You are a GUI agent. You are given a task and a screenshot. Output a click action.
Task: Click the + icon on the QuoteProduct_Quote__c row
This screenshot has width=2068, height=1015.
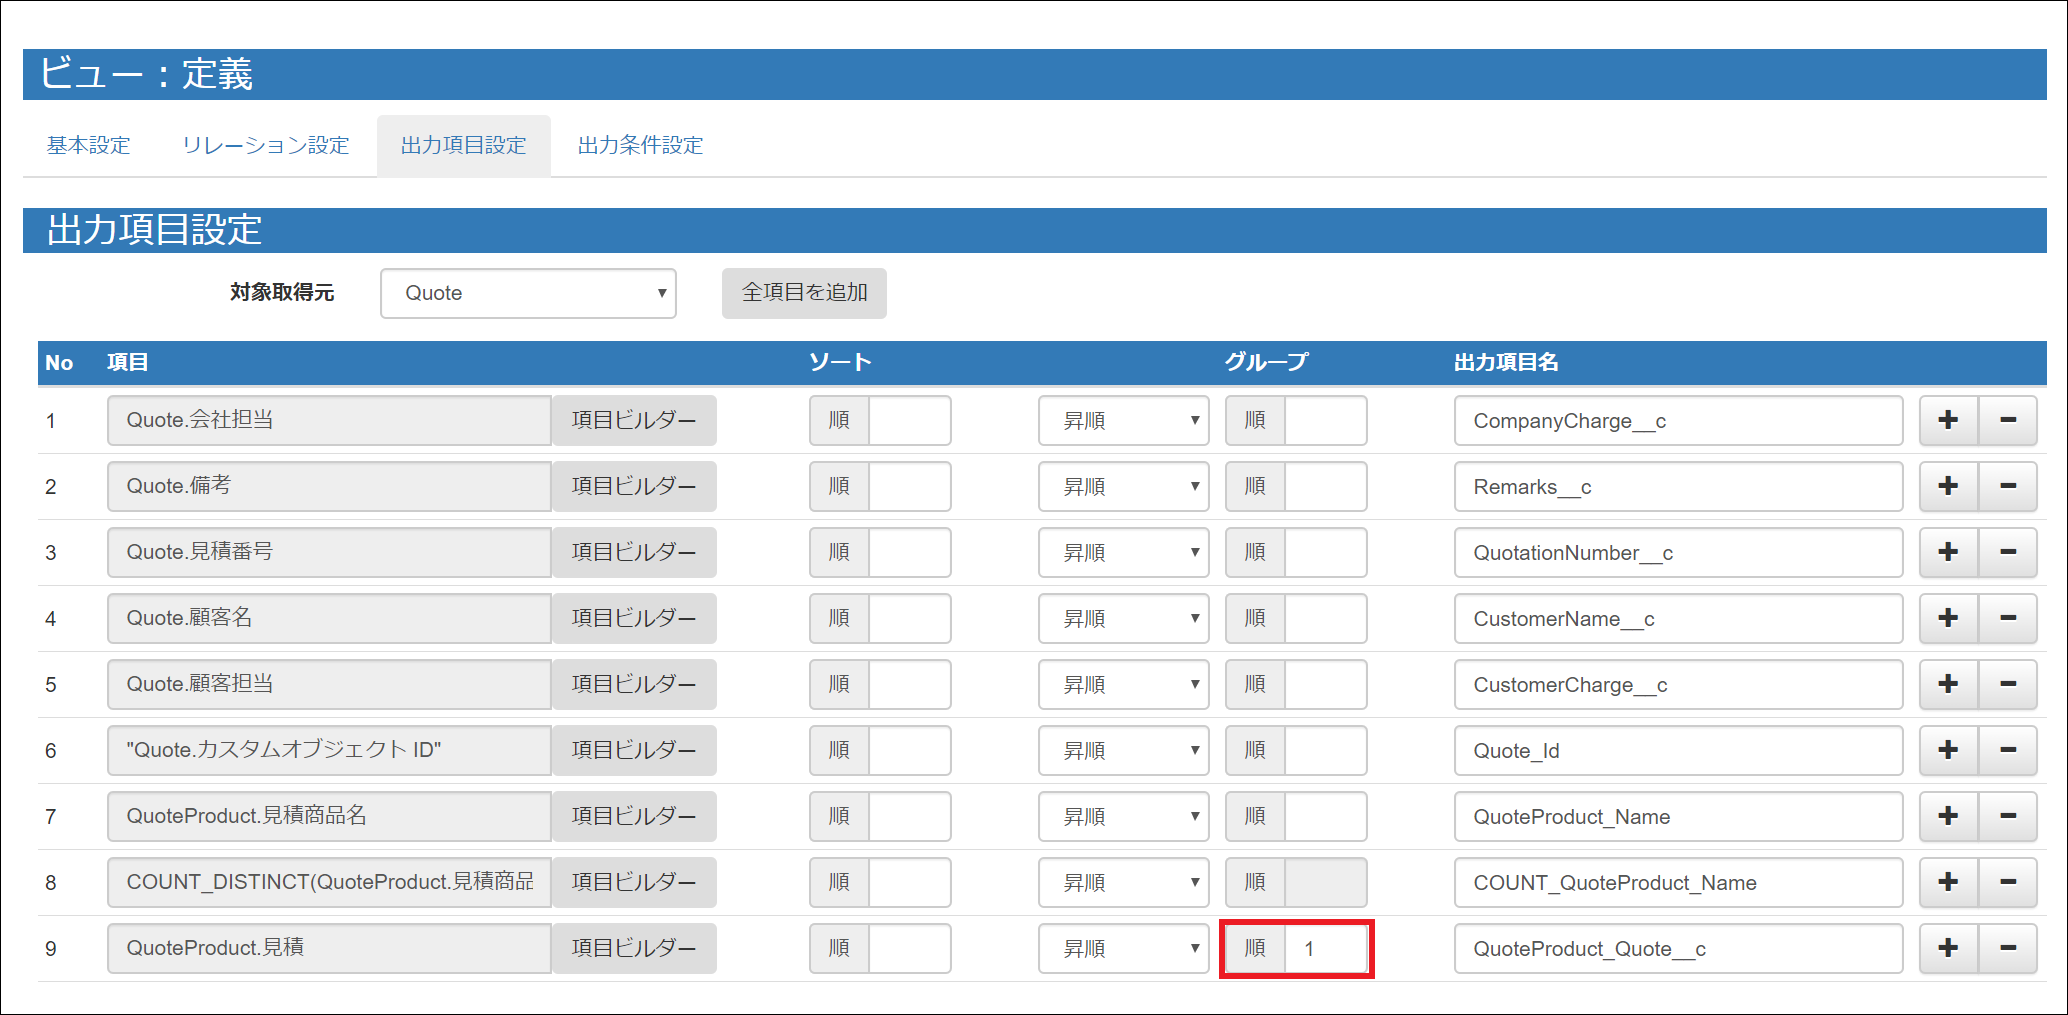[x=1948, y=948]
